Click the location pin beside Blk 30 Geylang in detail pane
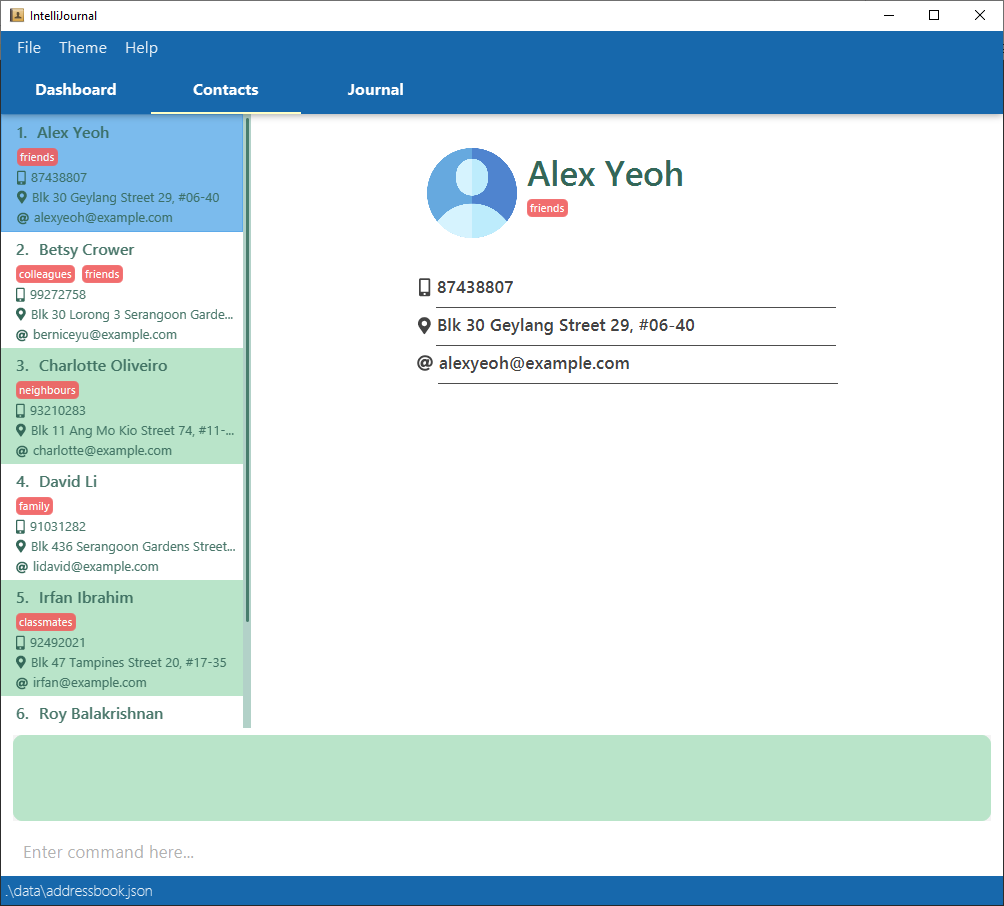The height and width of the screenshot is (906, 1004). pos(424,325)
